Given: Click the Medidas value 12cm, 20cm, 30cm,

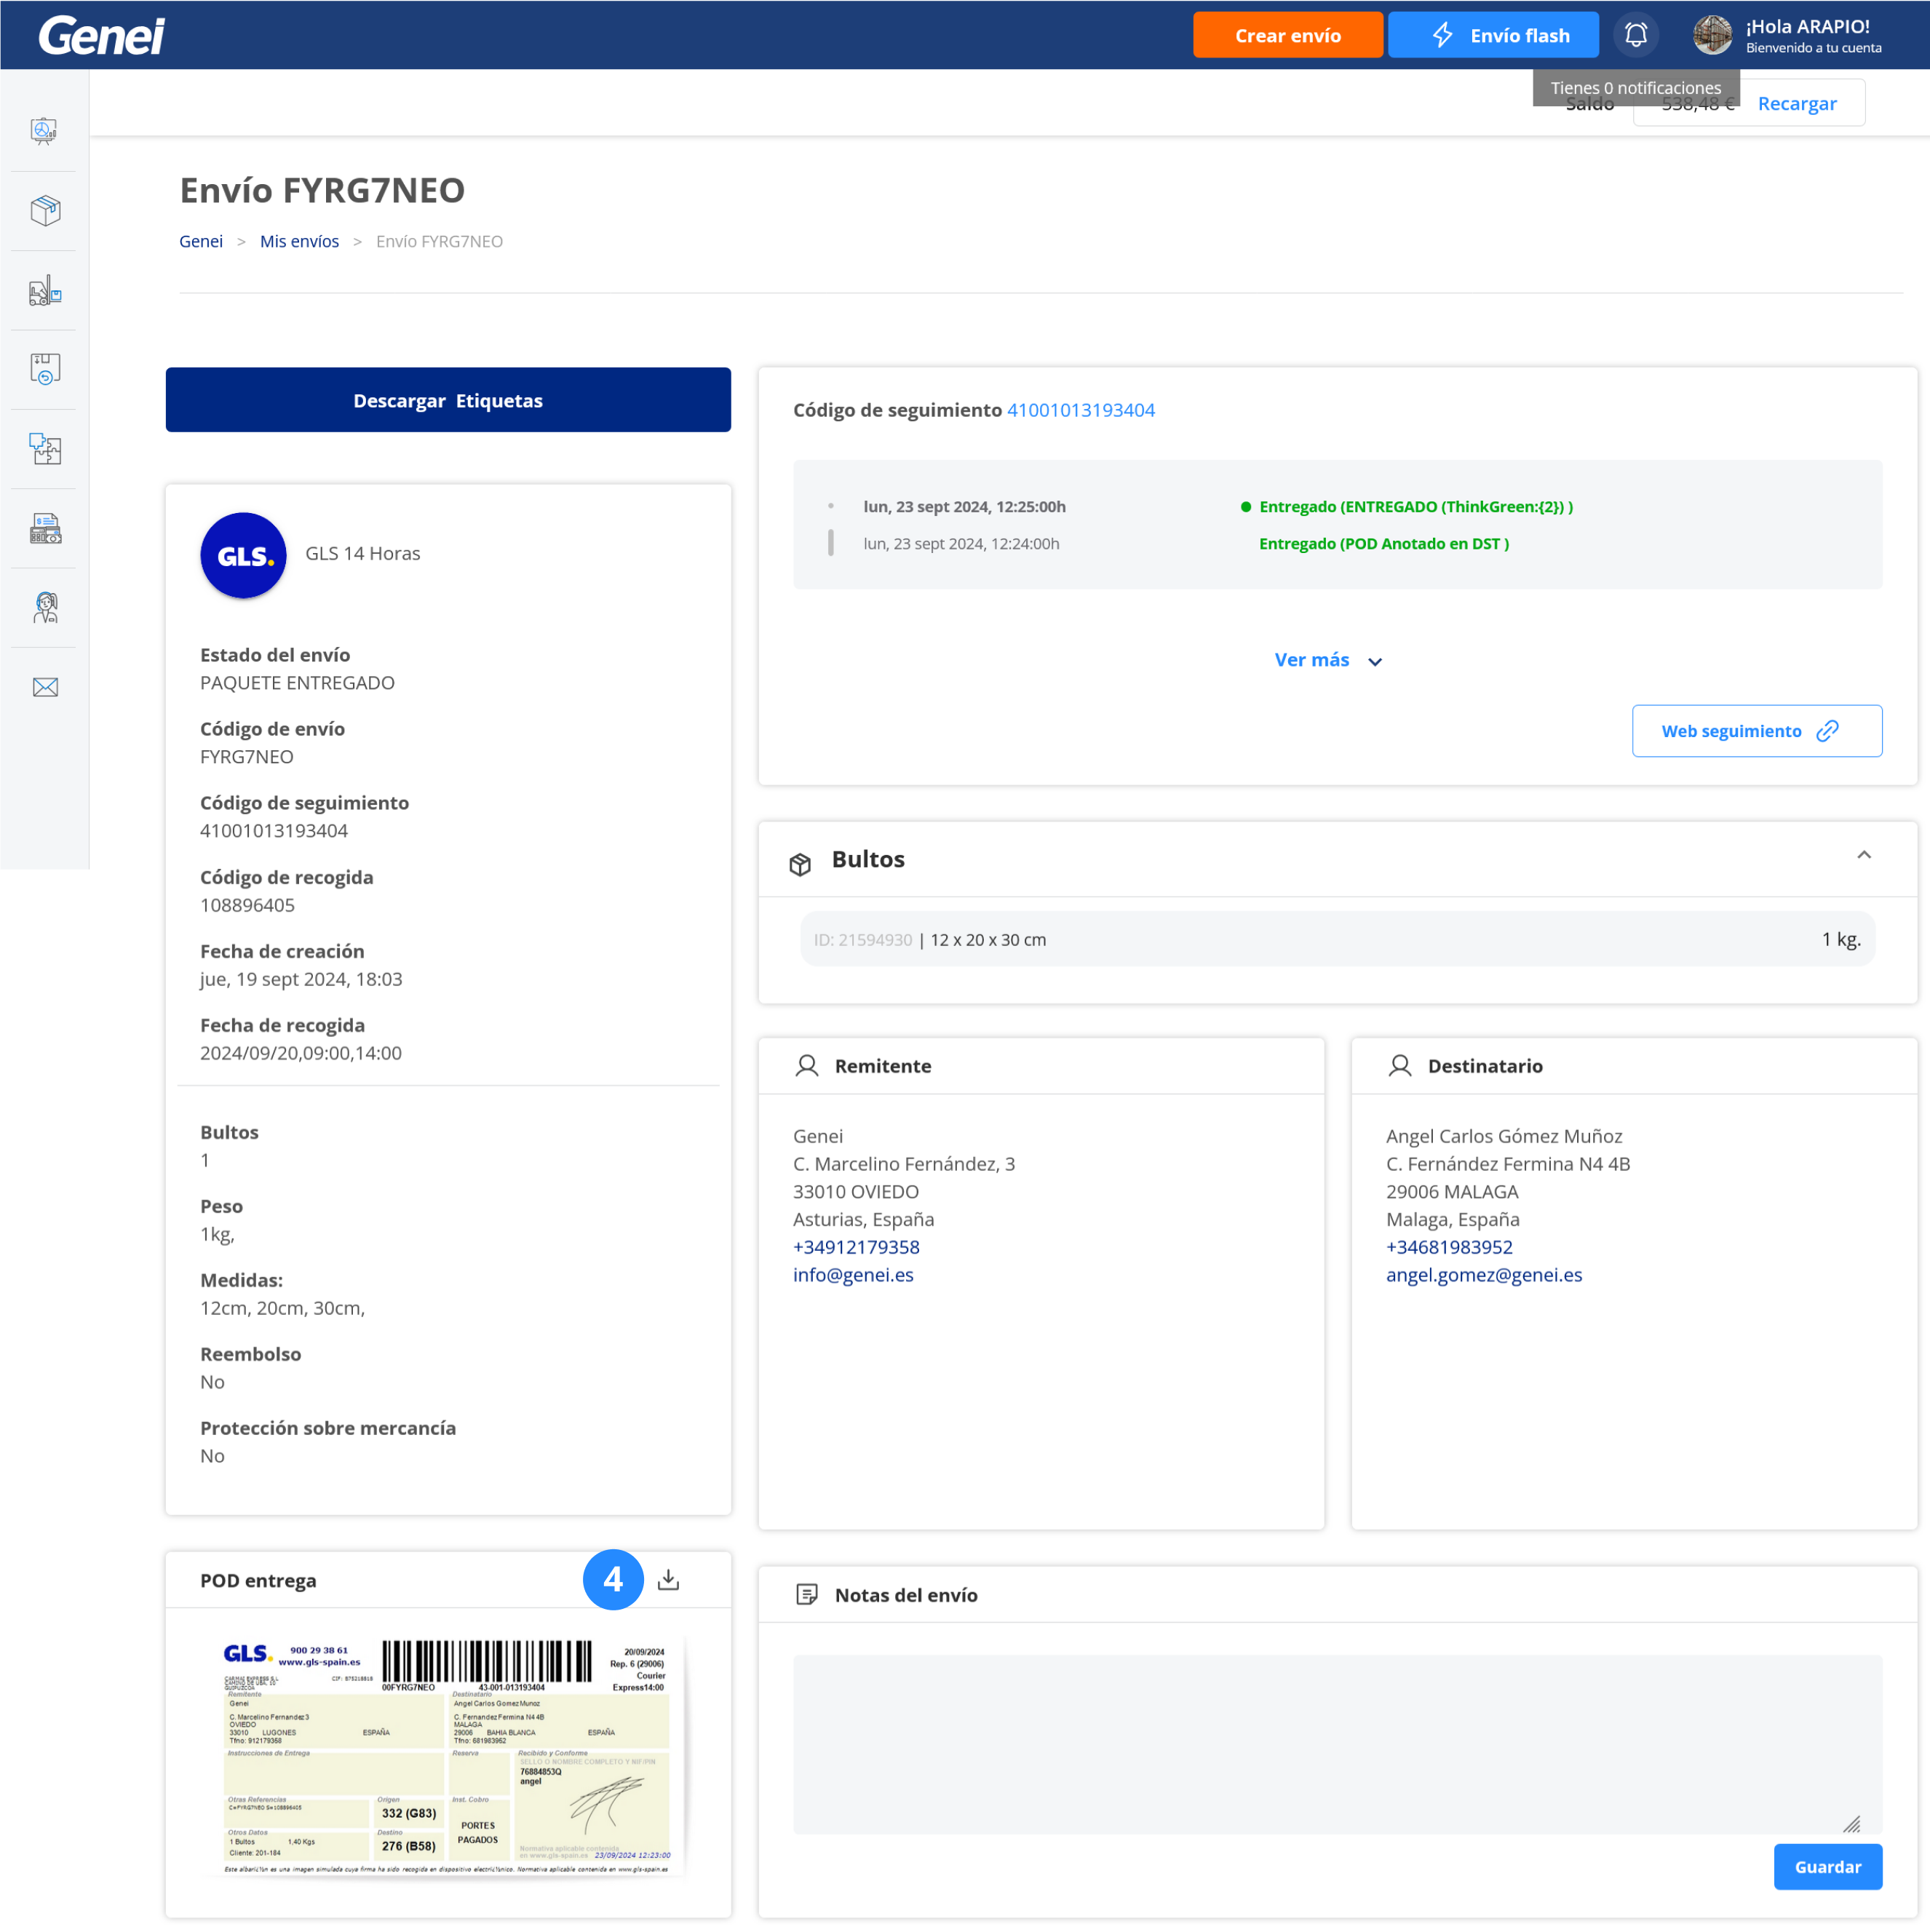Looking at the screenshot, I should [282, 1308].
